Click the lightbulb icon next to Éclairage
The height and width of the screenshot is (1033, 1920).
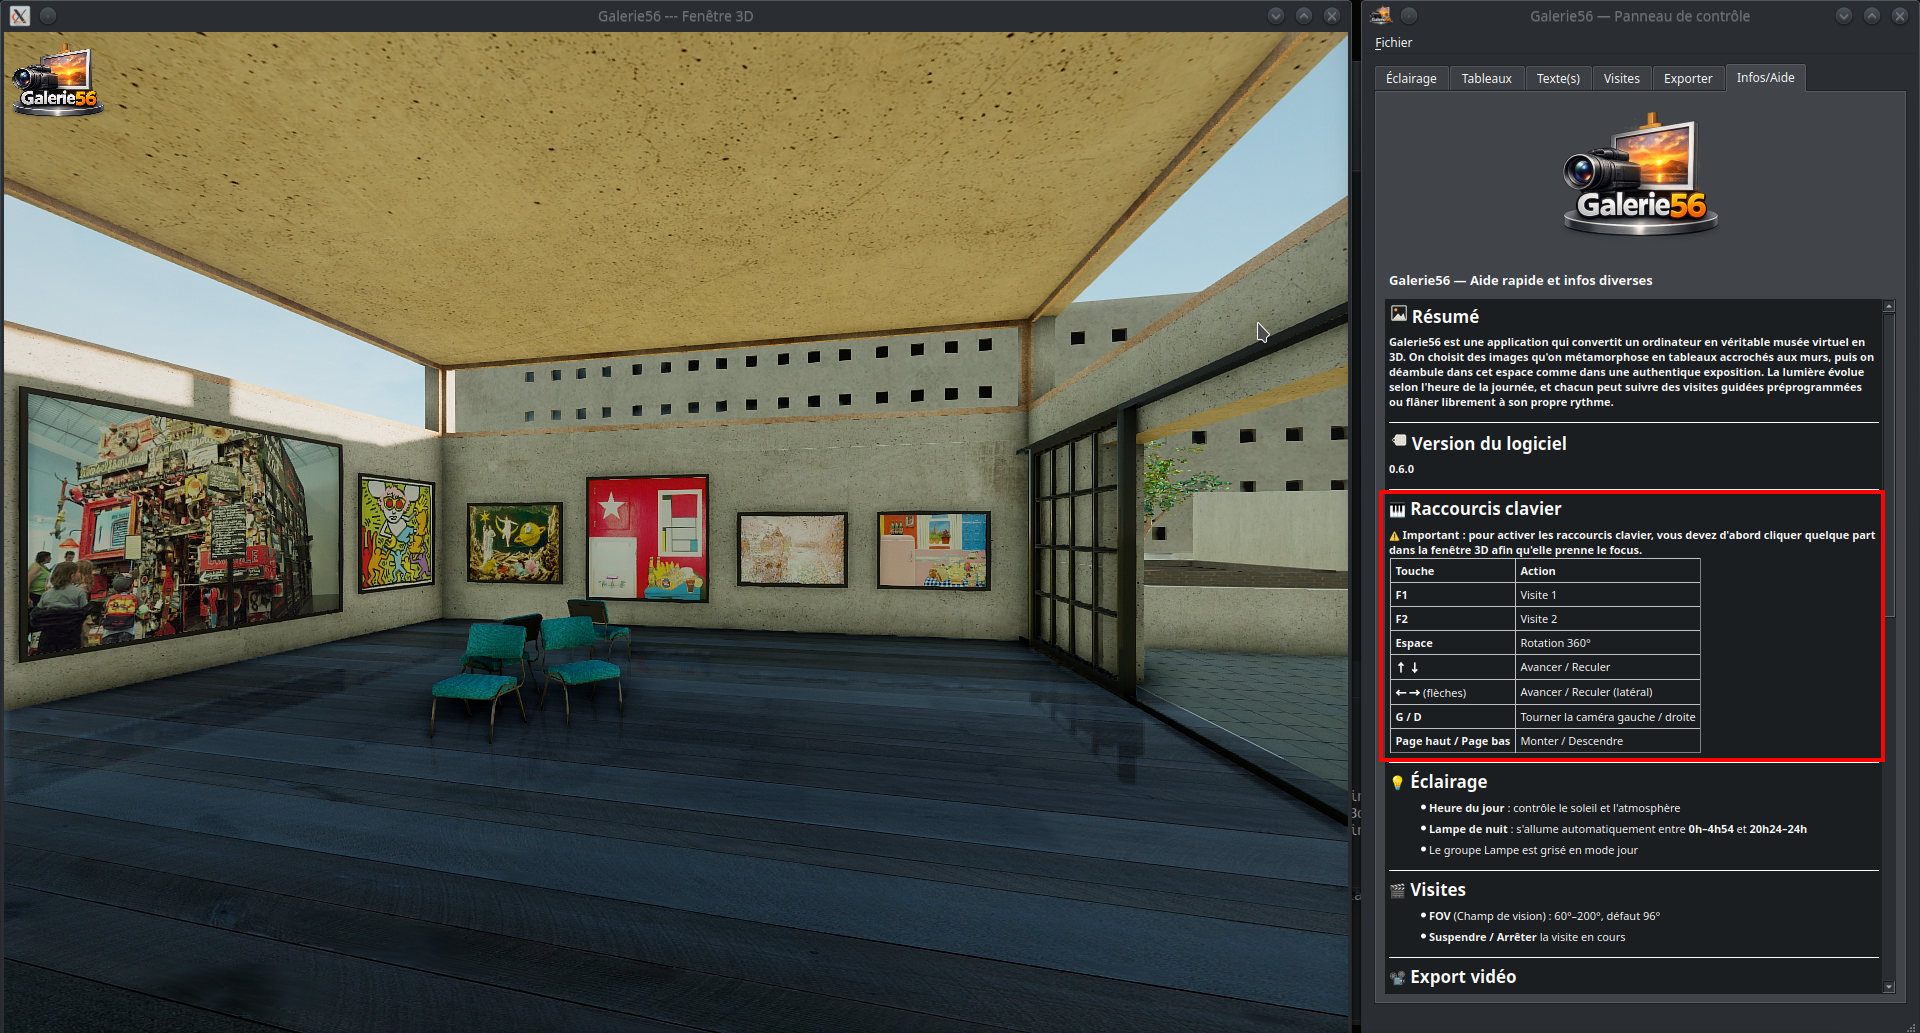(x=1397, y=782)
